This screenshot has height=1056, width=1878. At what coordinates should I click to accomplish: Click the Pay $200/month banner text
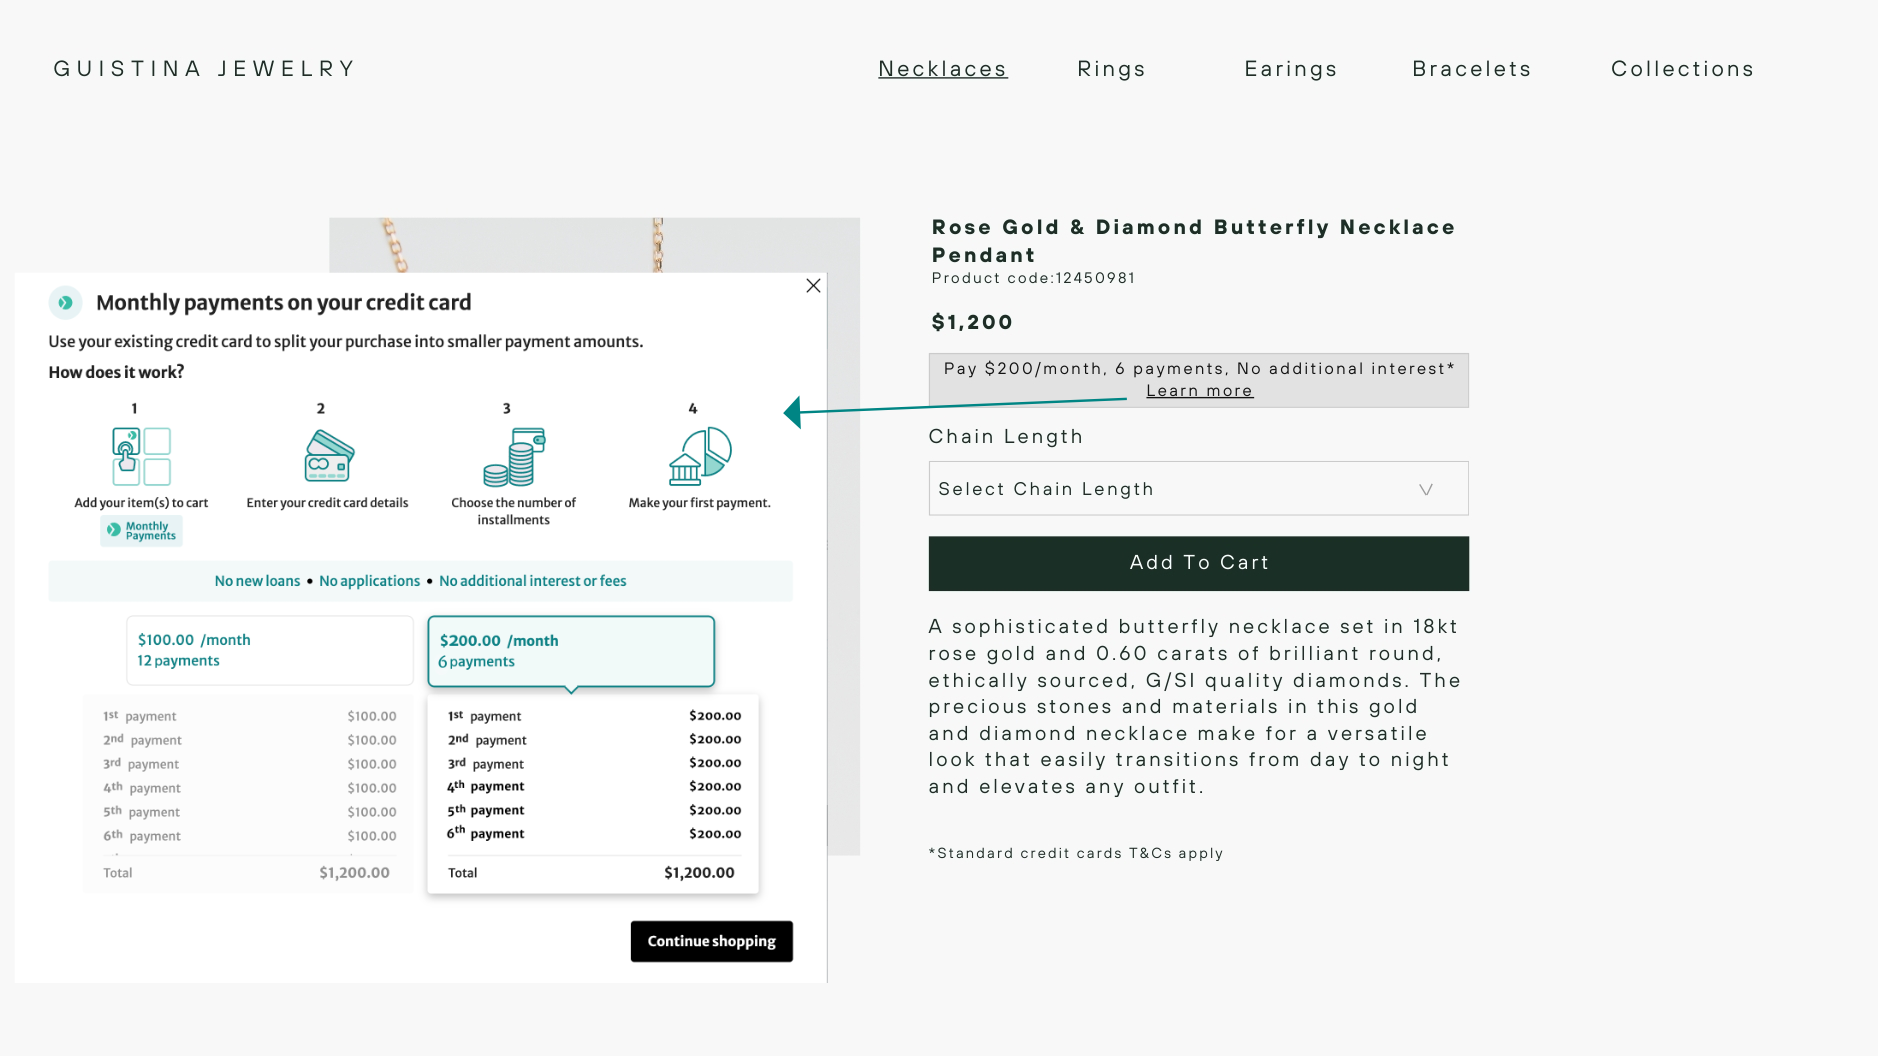coord(1198,369)
